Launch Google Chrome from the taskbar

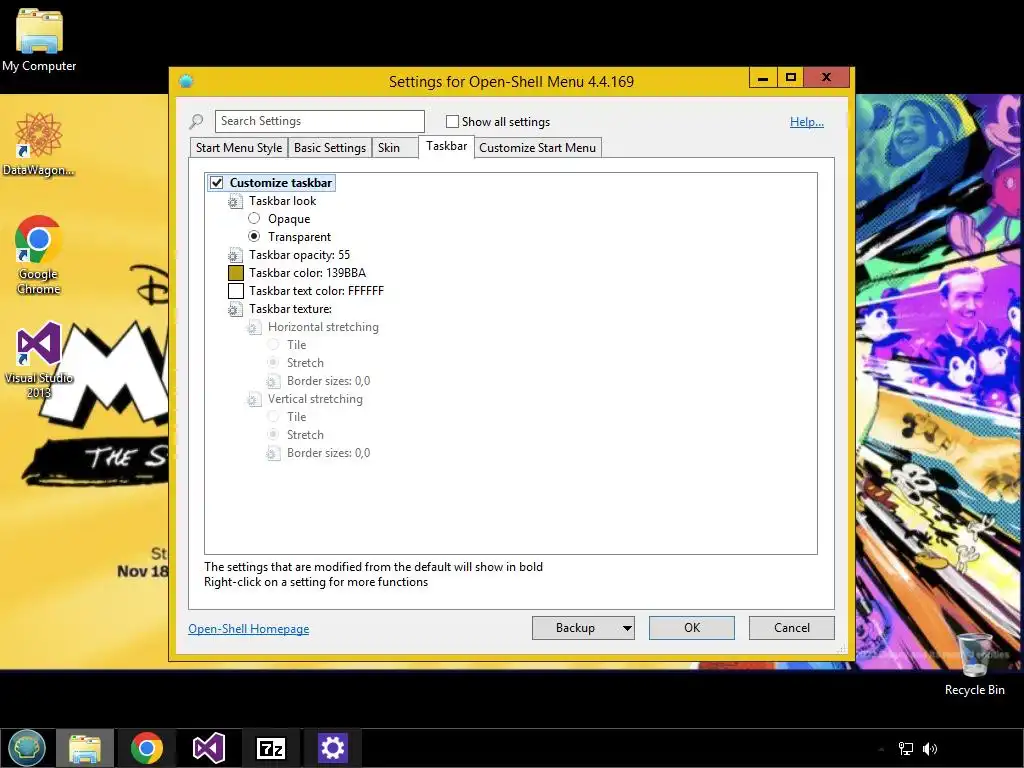(x=147, y=748)
